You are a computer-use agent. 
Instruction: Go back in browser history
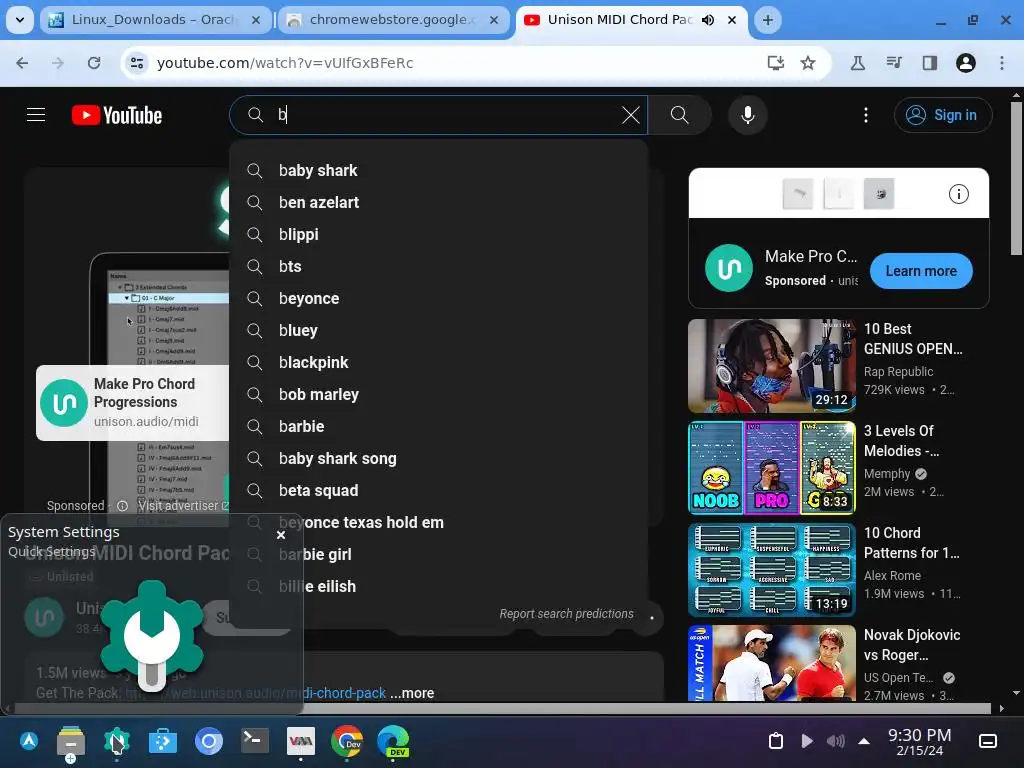[x=22, y=63]
